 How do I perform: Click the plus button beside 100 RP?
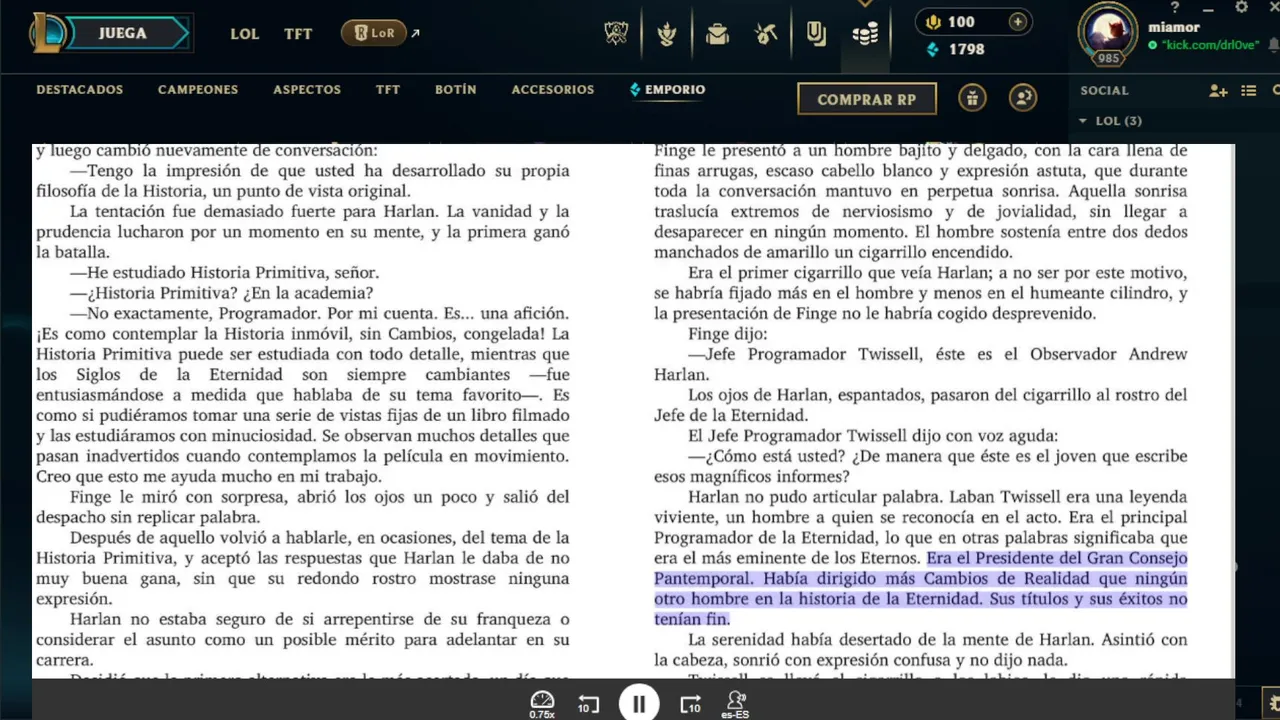point(1017,22)
